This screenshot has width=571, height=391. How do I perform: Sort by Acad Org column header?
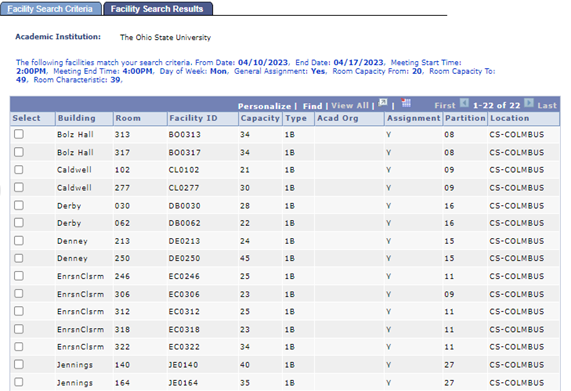pyautogui.click(x=338, y=118)
